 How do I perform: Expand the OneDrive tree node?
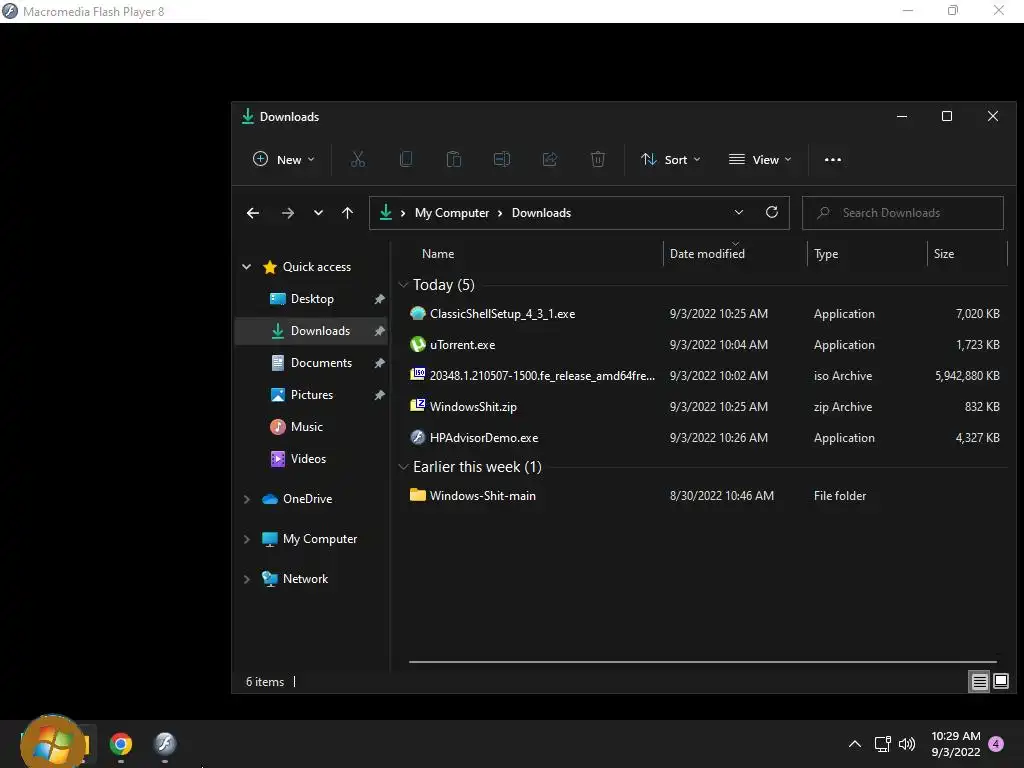coord(247,499)
